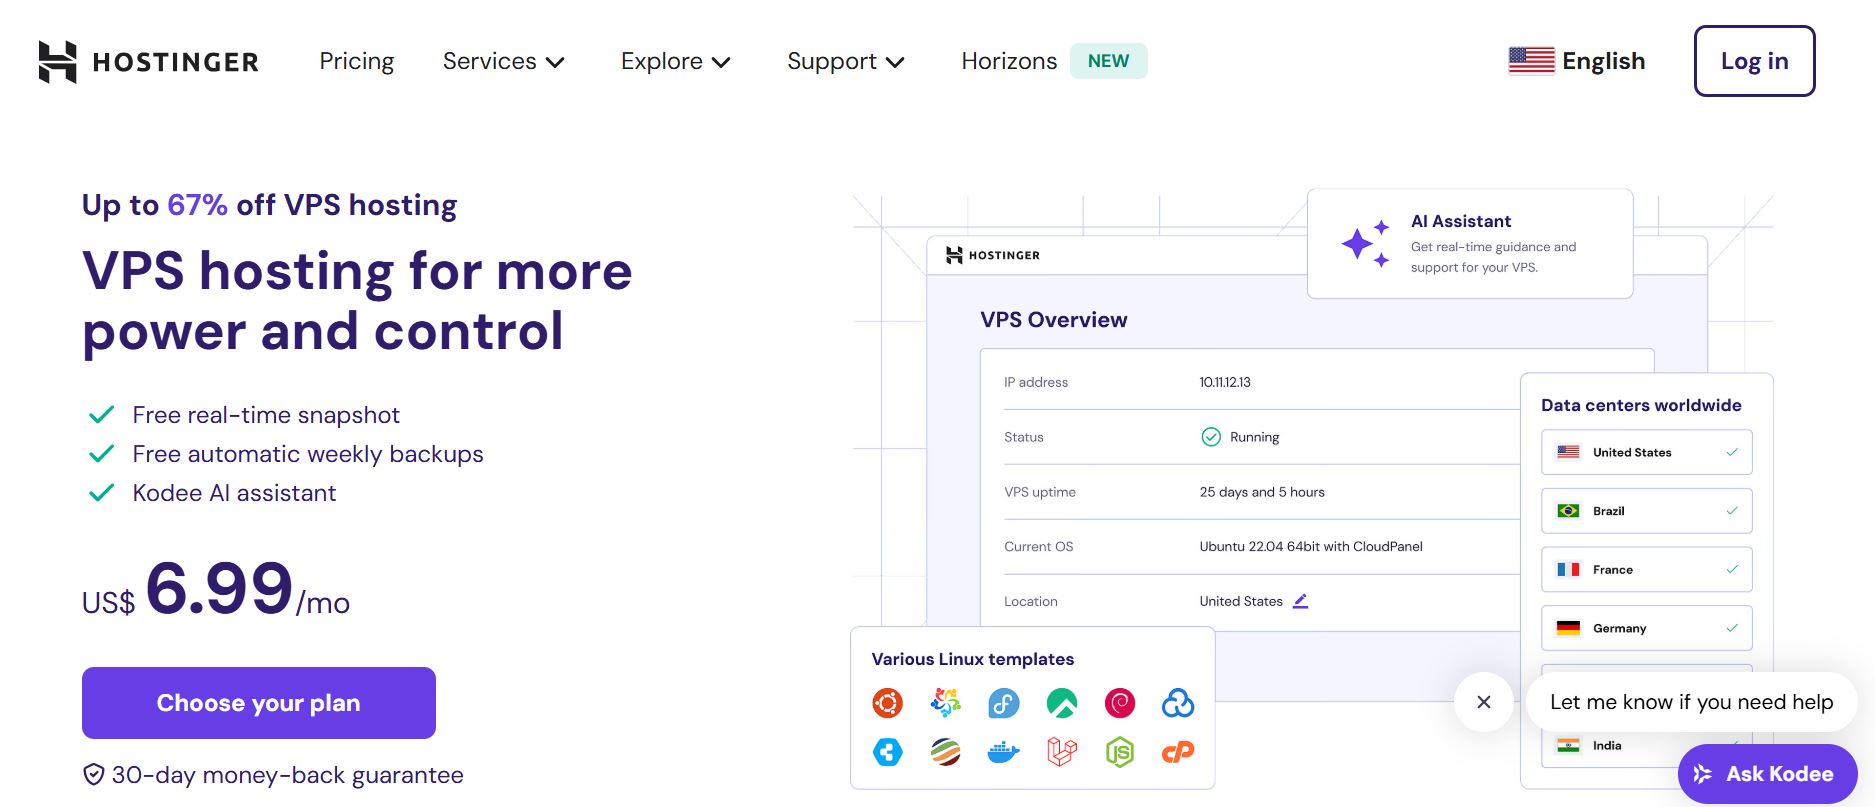1875x807 pixels.
Task: Click the AI Assistant card title
Action: (1461, 221)
